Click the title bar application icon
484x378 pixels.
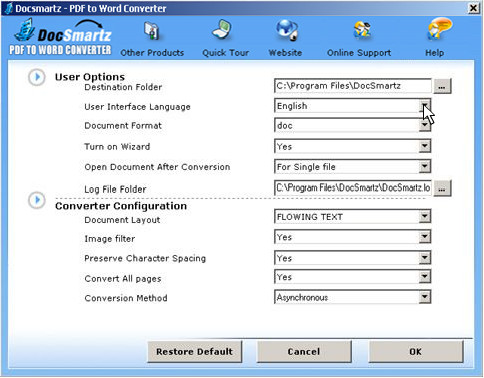[x=9, y=8]
